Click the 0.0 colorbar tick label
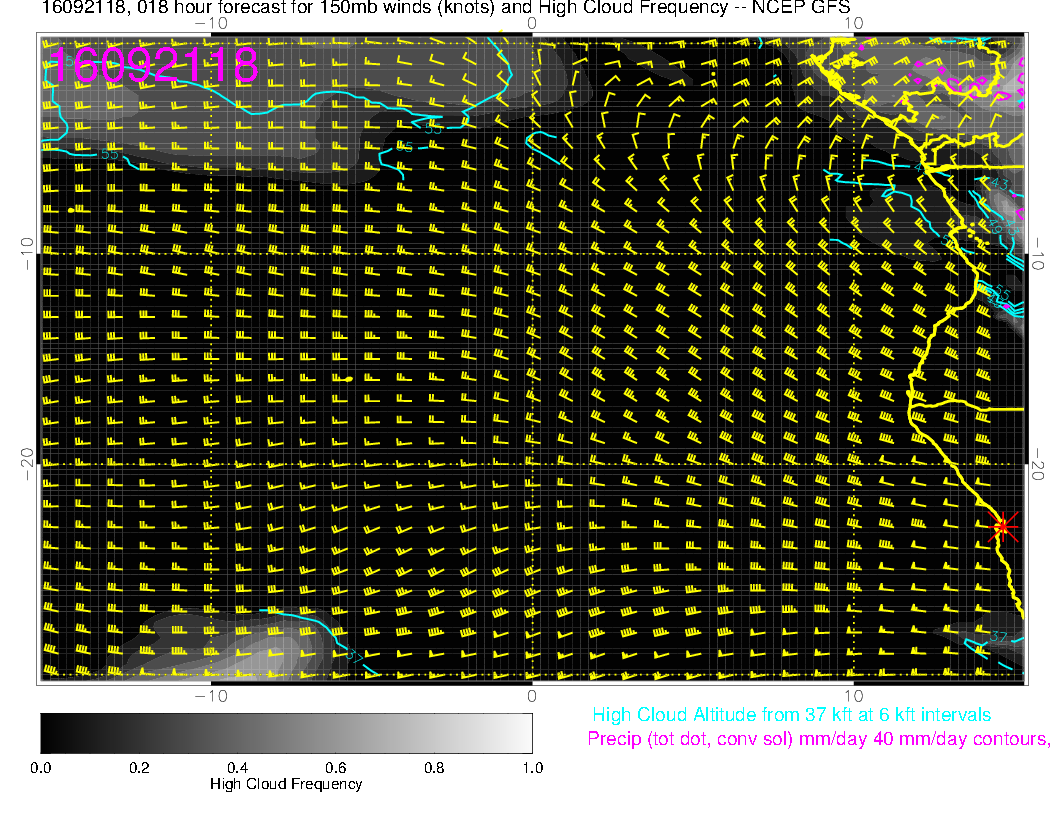Viewport: 1056px width, 816px height. [41, 767]
